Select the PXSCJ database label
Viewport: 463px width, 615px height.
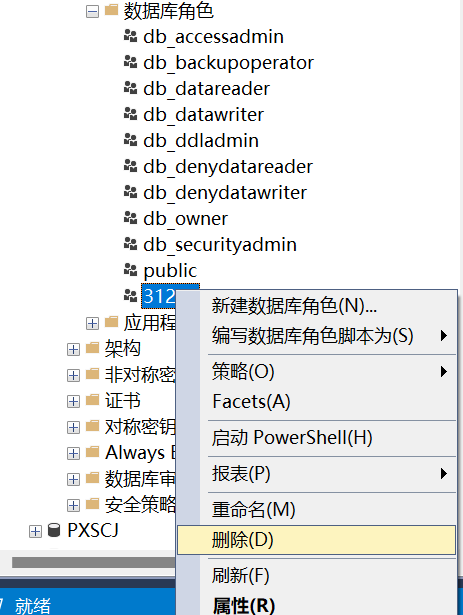(x=93, y=530)
